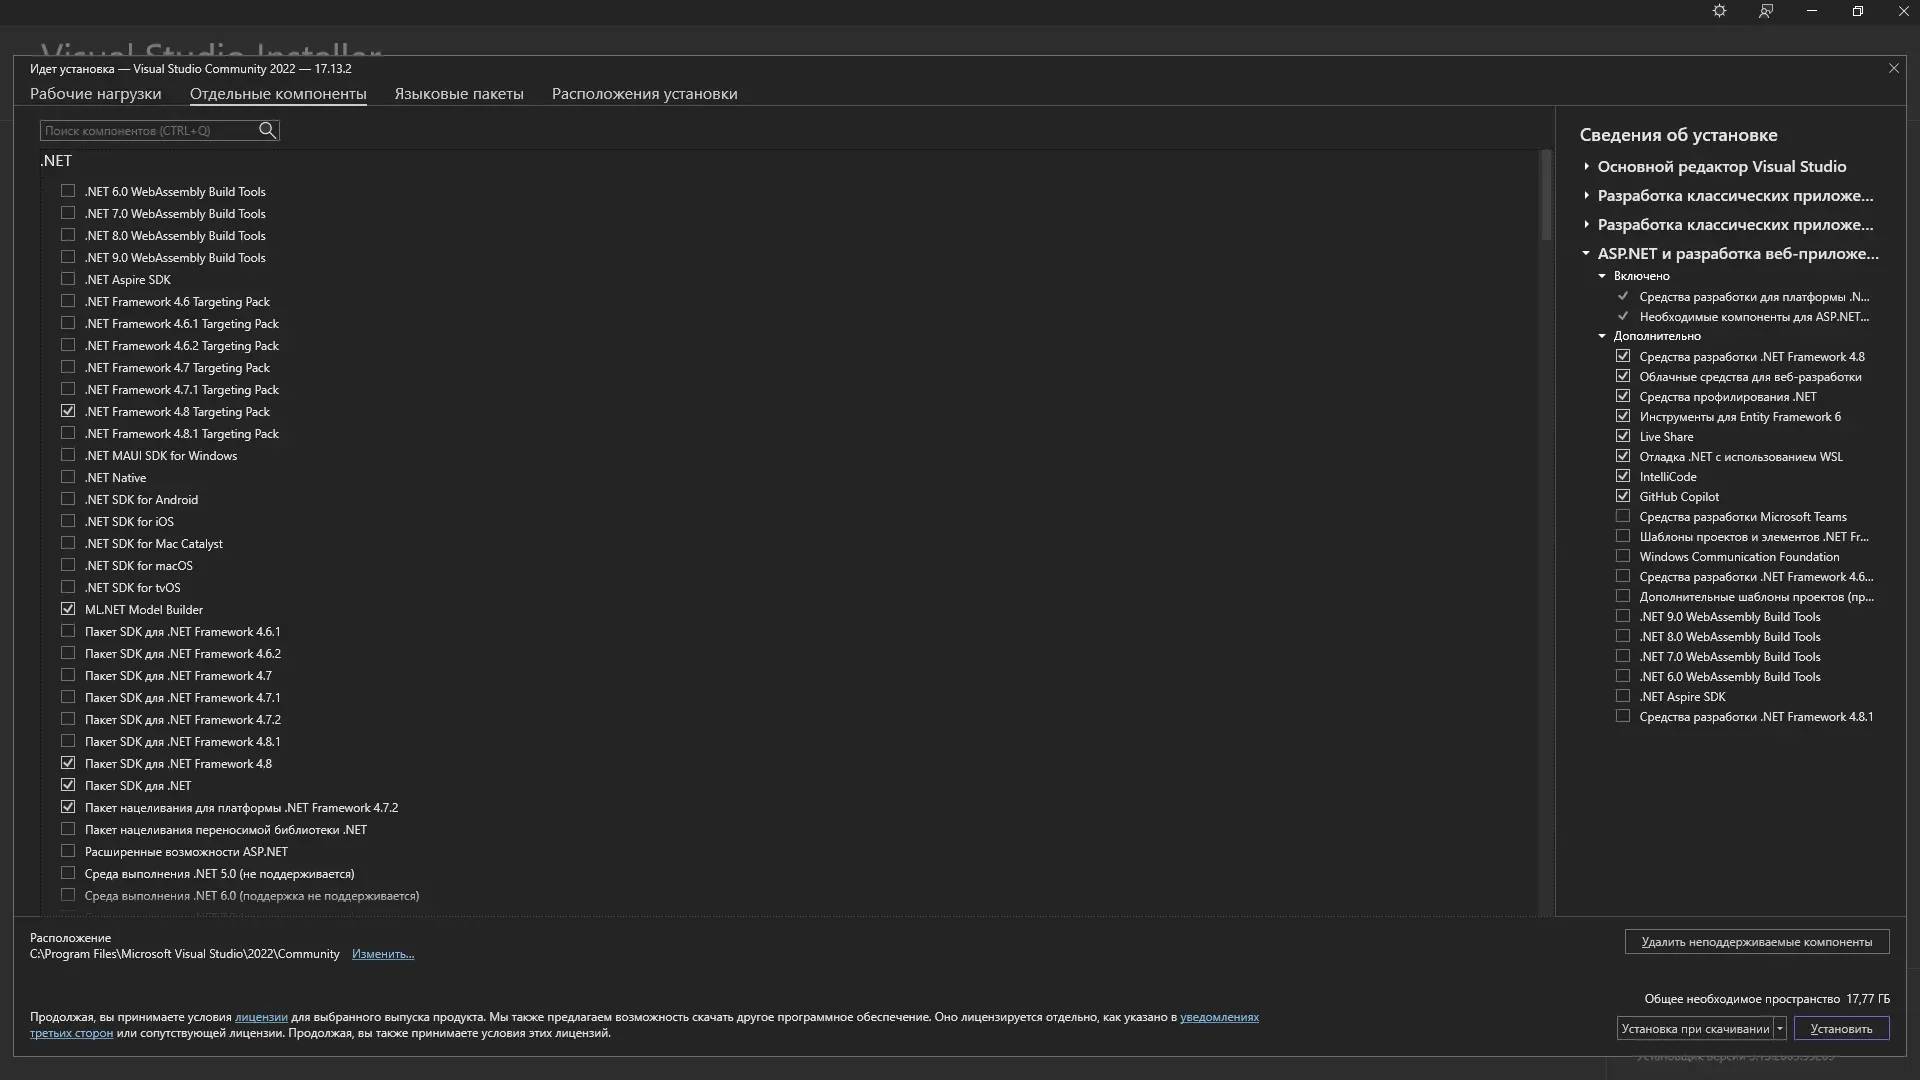Screen dimensions: 1920x1080
Task: Check Пакет нацеливания переносимой библиотеки .NET
Action: (x=68, y=829)
